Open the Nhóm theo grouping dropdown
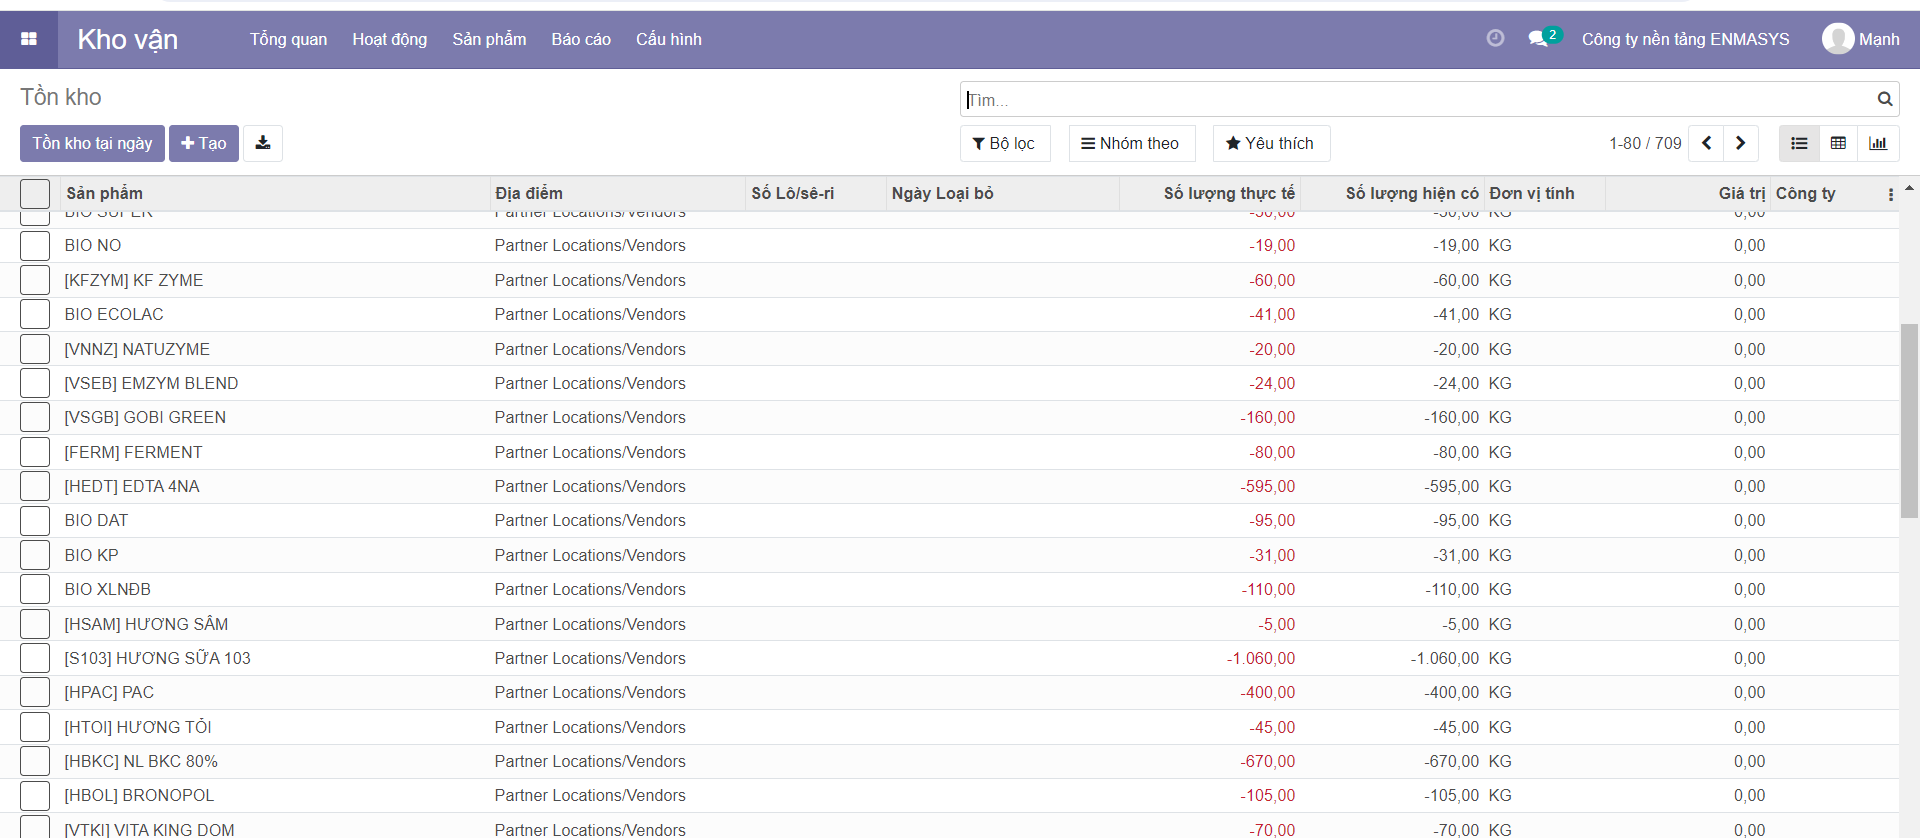 click(1131, 143)
